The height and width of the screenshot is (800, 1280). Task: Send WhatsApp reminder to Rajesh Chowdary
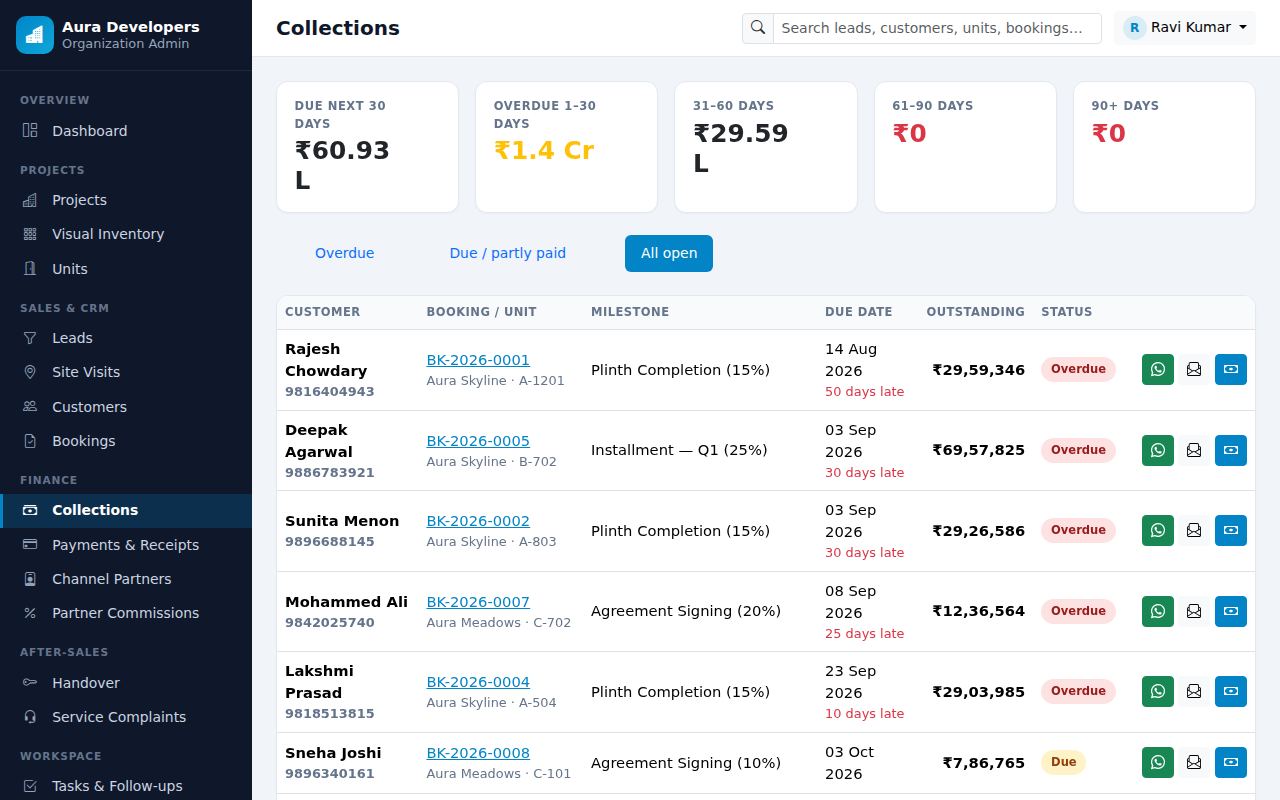point(1158,370)
